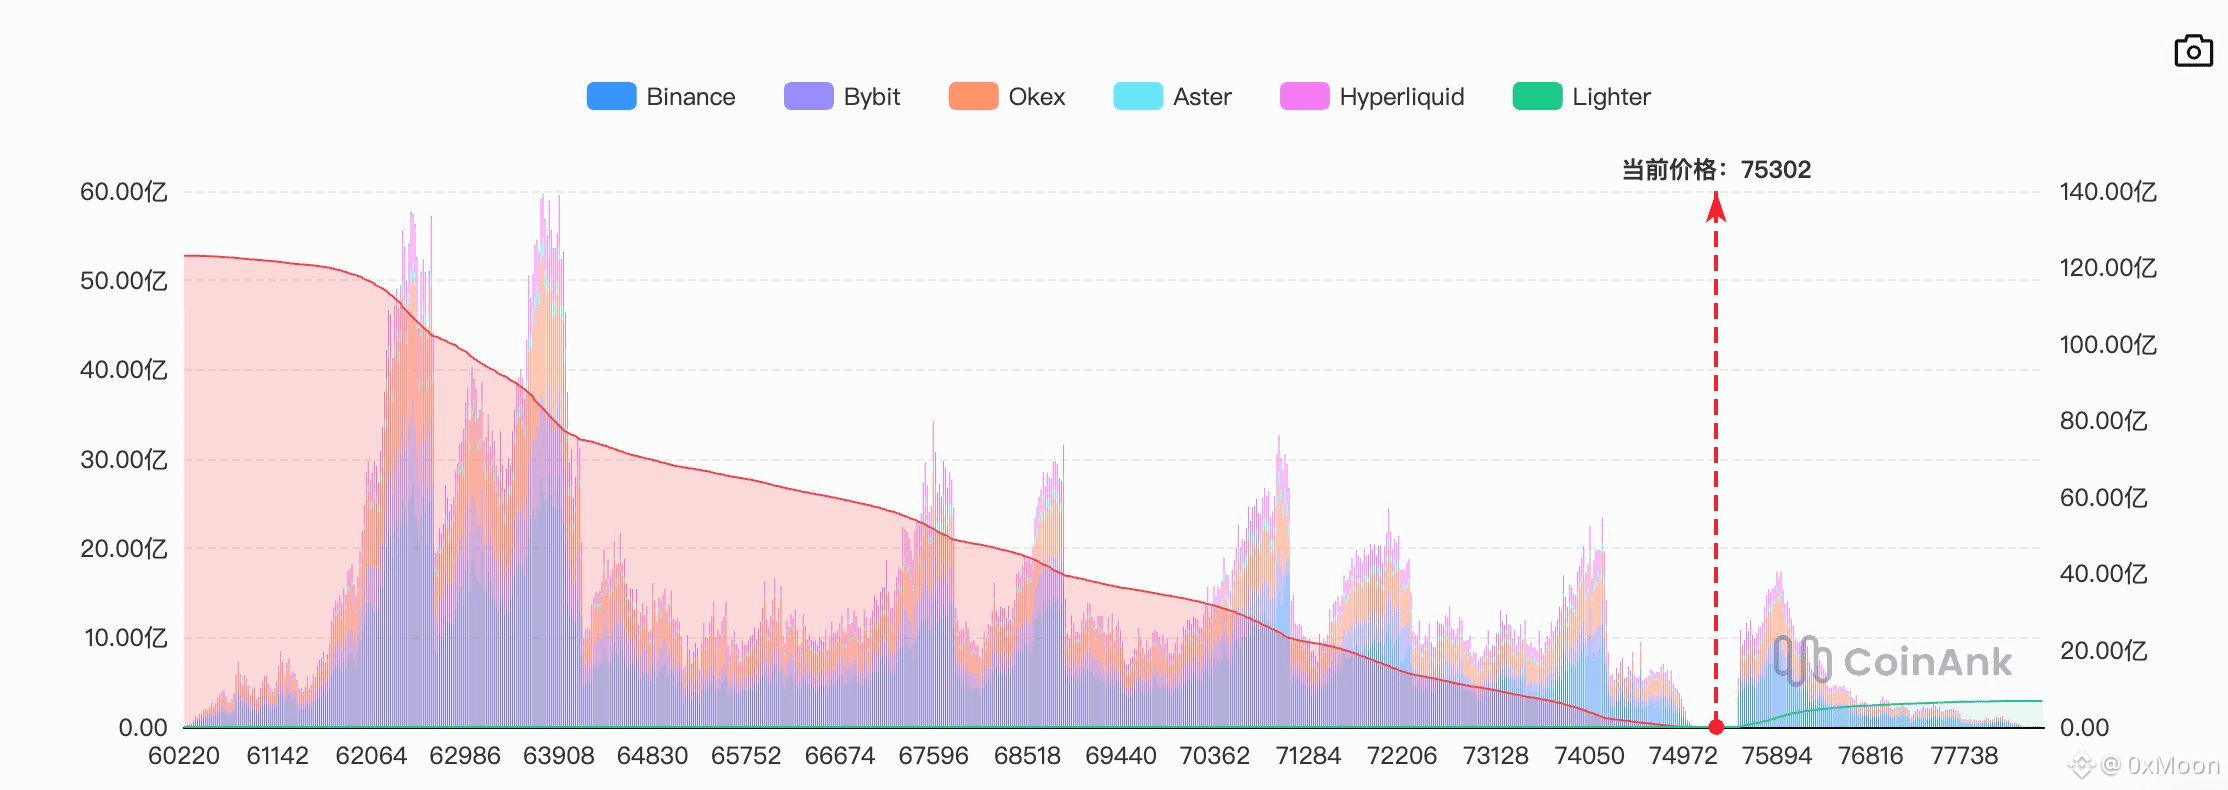Click the left axis label 10.00亿
This screenshot has height=790, width=2228.
click(125, 638)
